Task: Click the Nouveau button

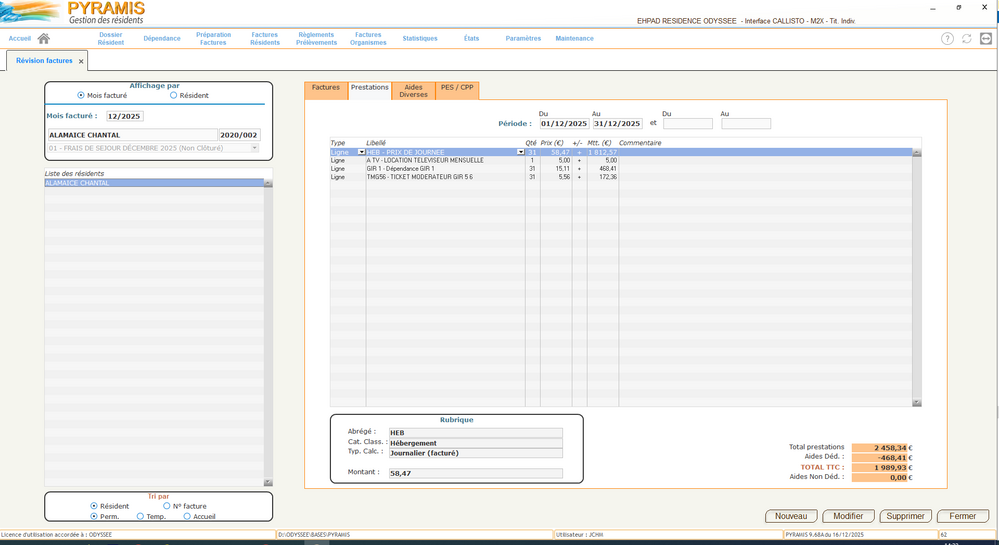Action: 791,516
